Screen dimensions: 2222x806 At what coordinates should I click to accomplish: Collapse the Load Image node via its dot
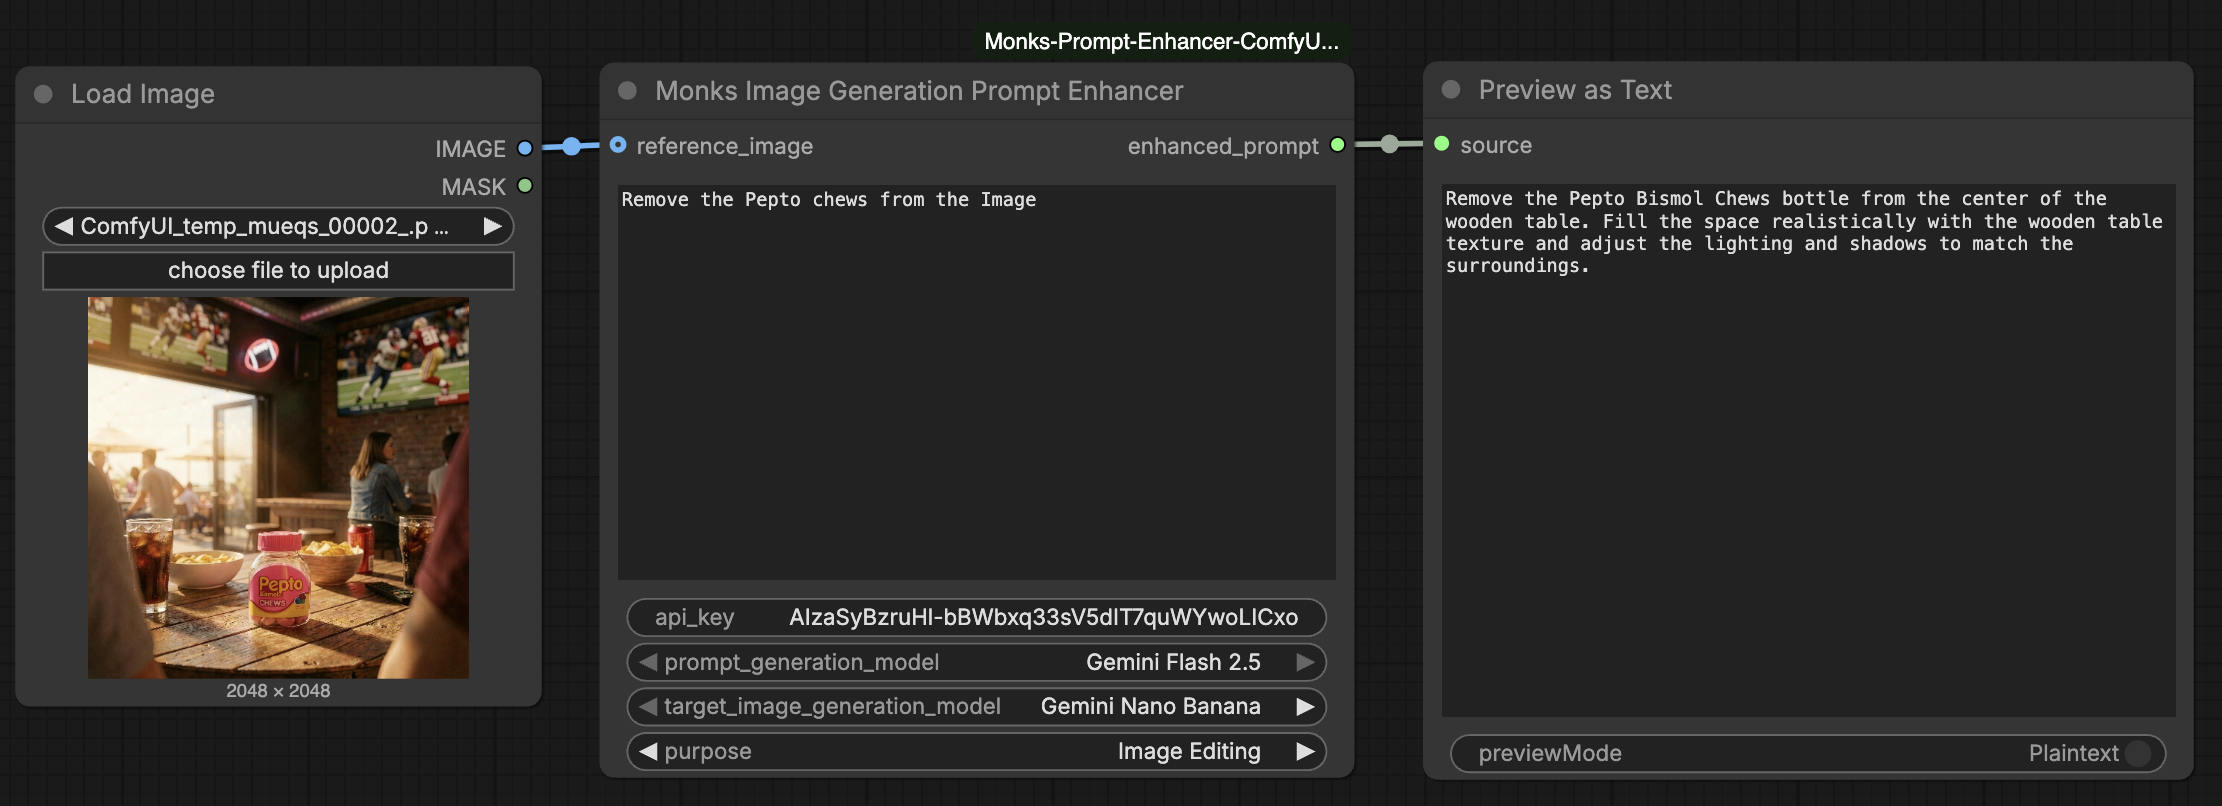(43, 94)
